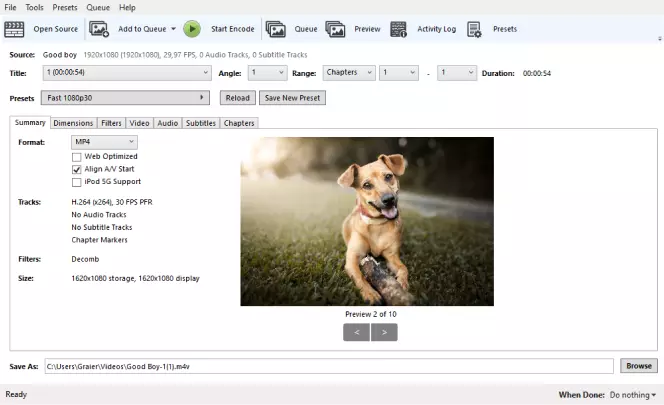
Task: Click the H.264 (x264), 30 FPS PFR track text
Action: (112, 202)
